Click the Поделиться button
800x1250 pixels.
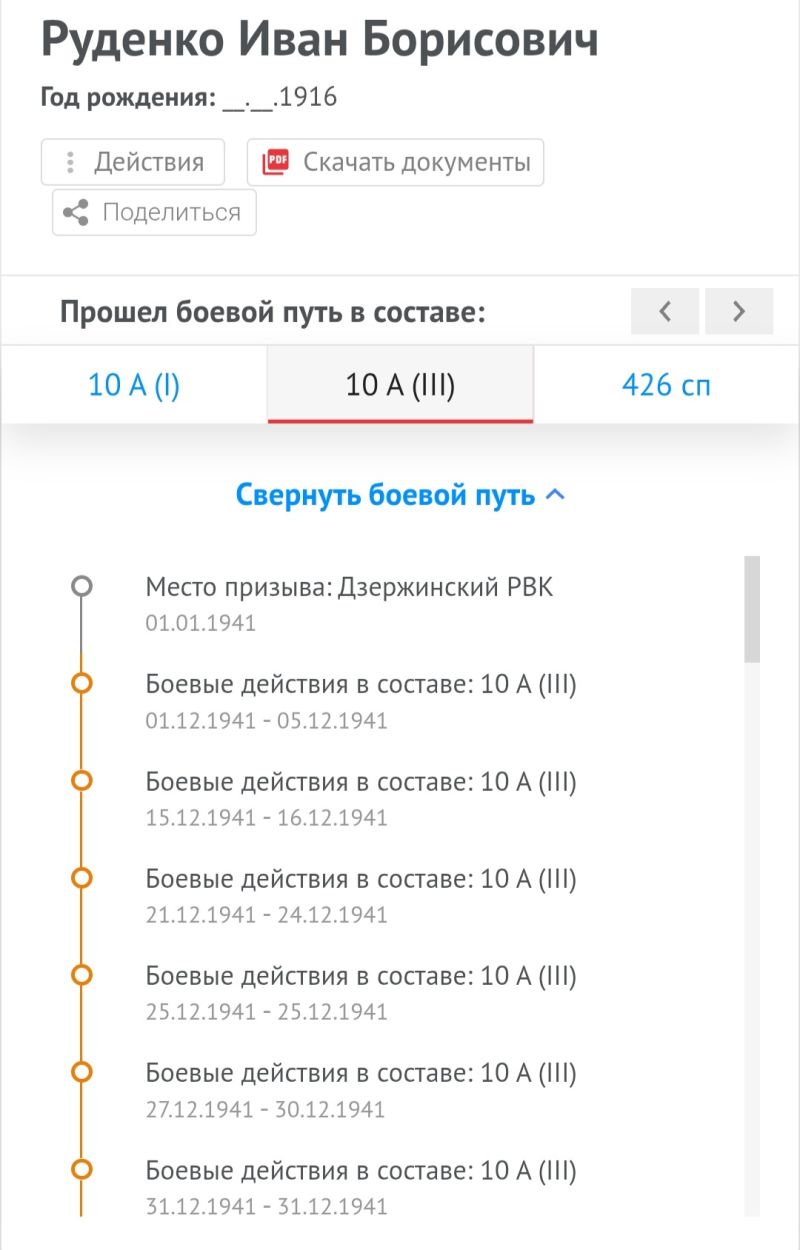coord(154,212)
